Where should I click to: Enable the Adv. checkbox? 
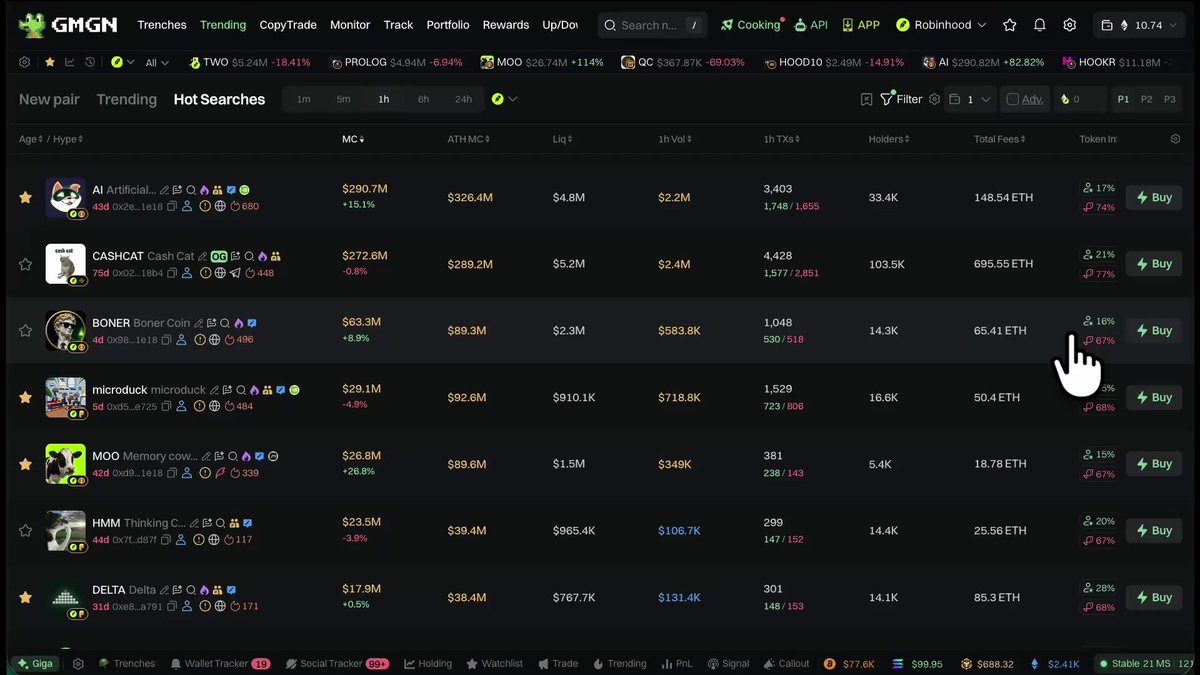1013,99
